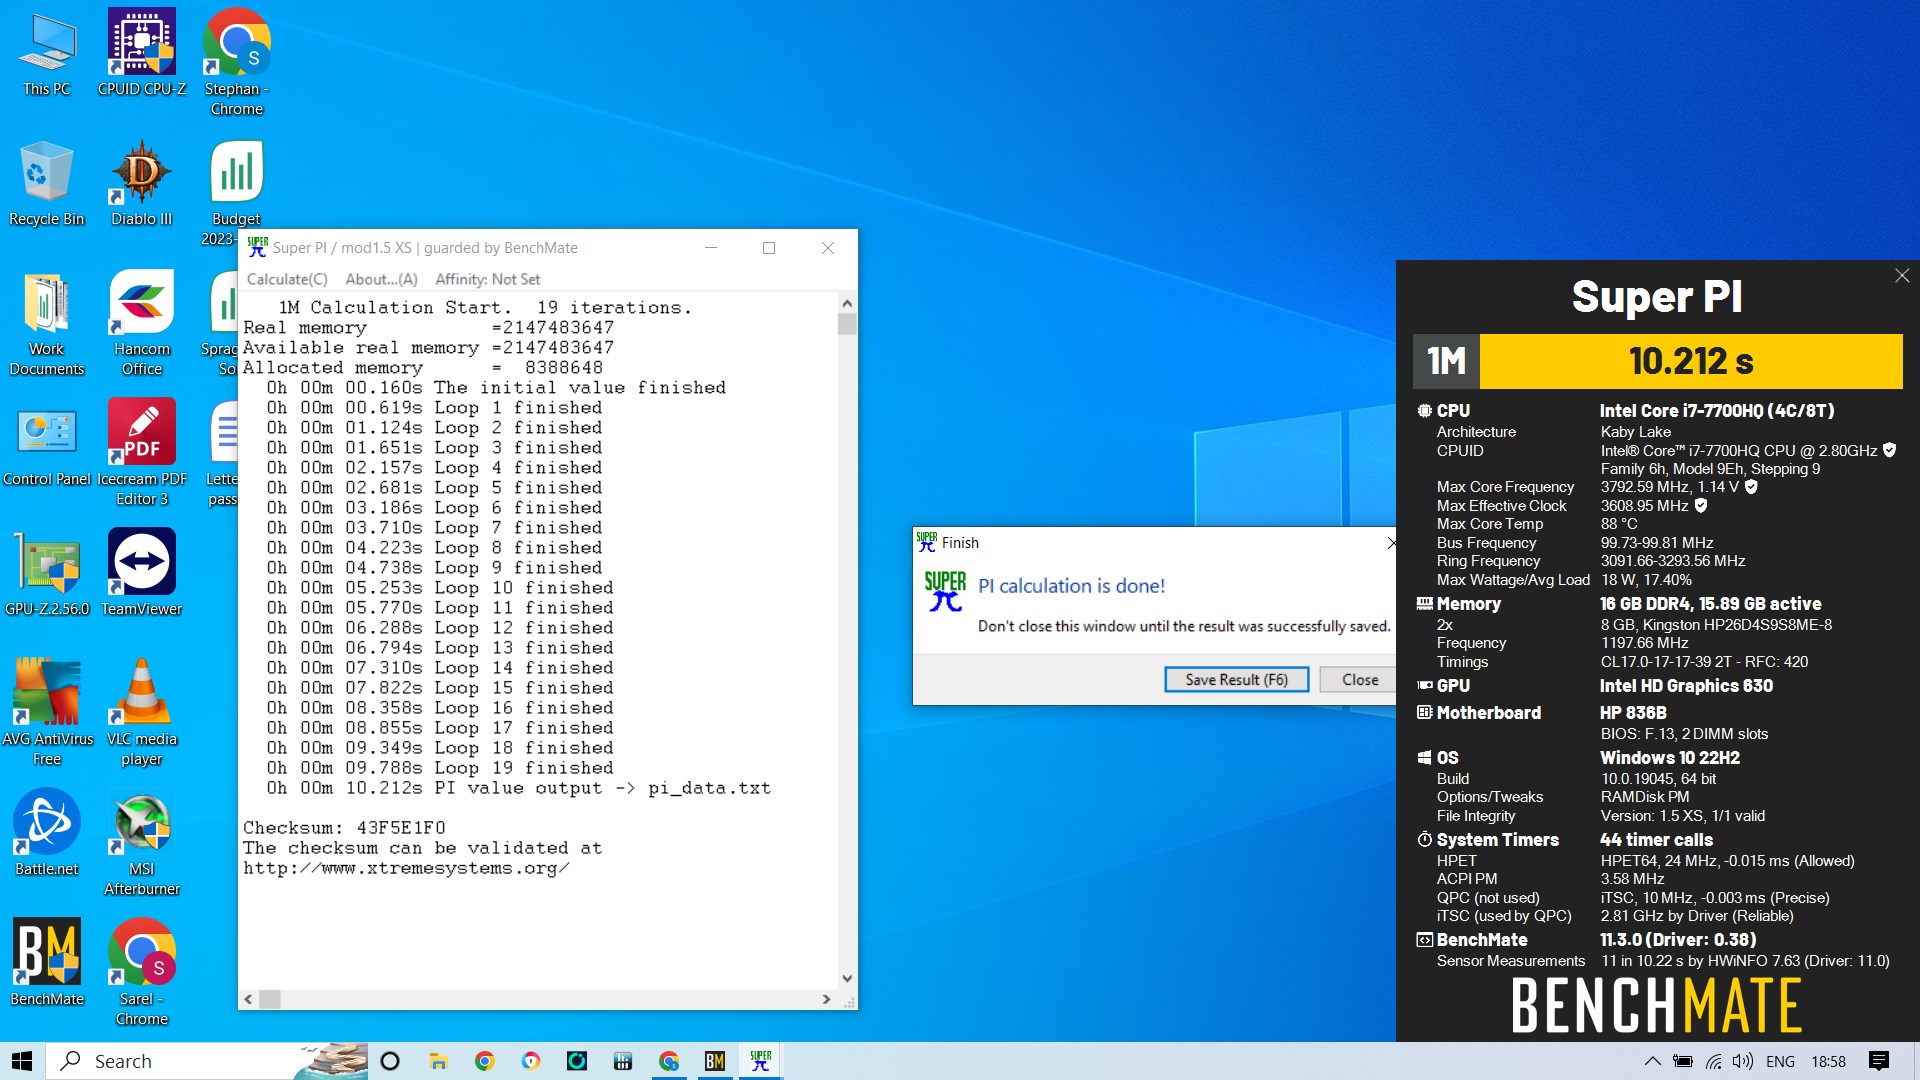
Task: Click the taskbar Search box
Action: pyautogui.click(x=207, y=1061)
